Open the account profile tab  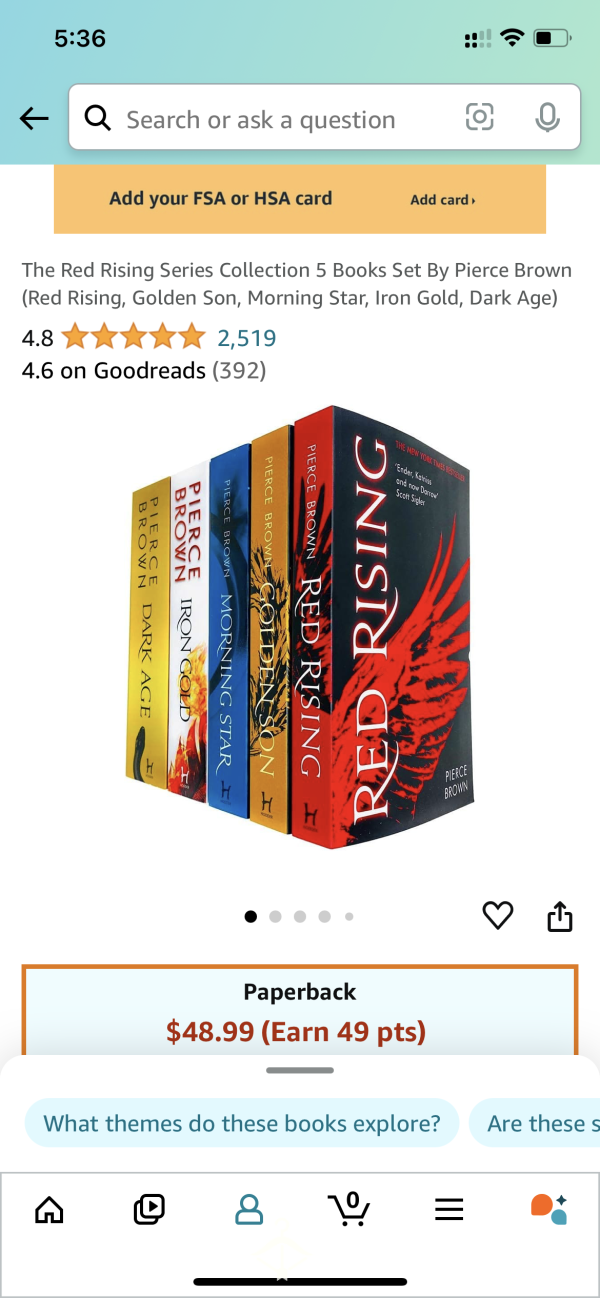(249, 1210)
